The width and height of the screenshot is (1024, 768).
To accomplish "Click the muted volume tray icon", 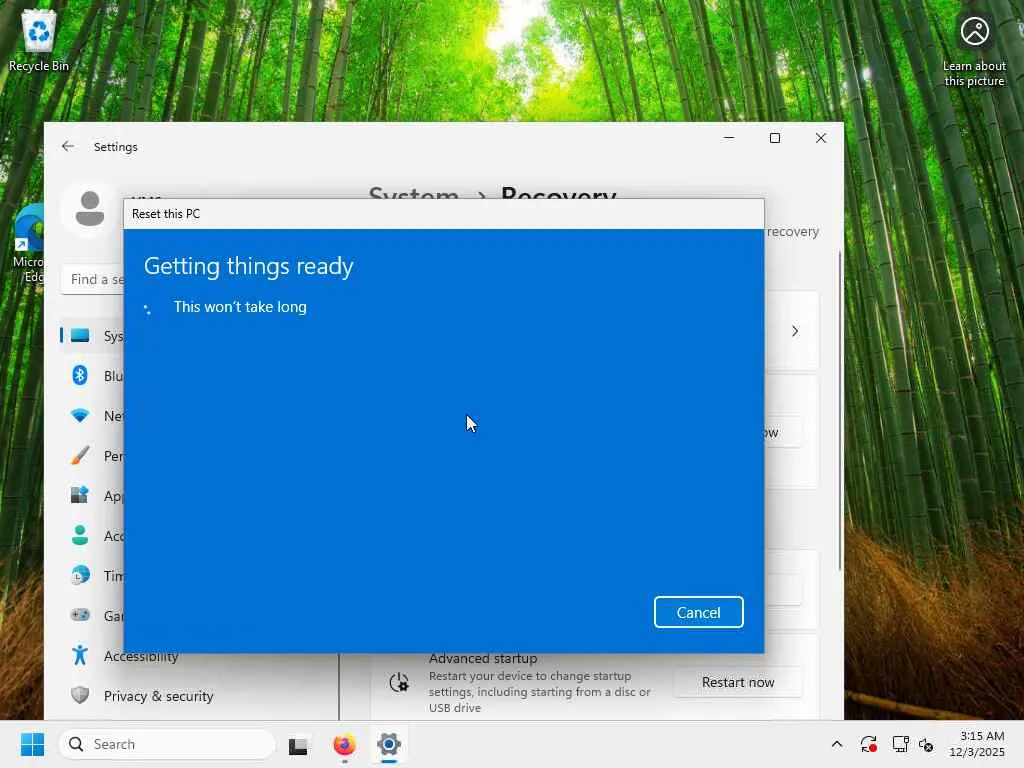I will 926,744.
